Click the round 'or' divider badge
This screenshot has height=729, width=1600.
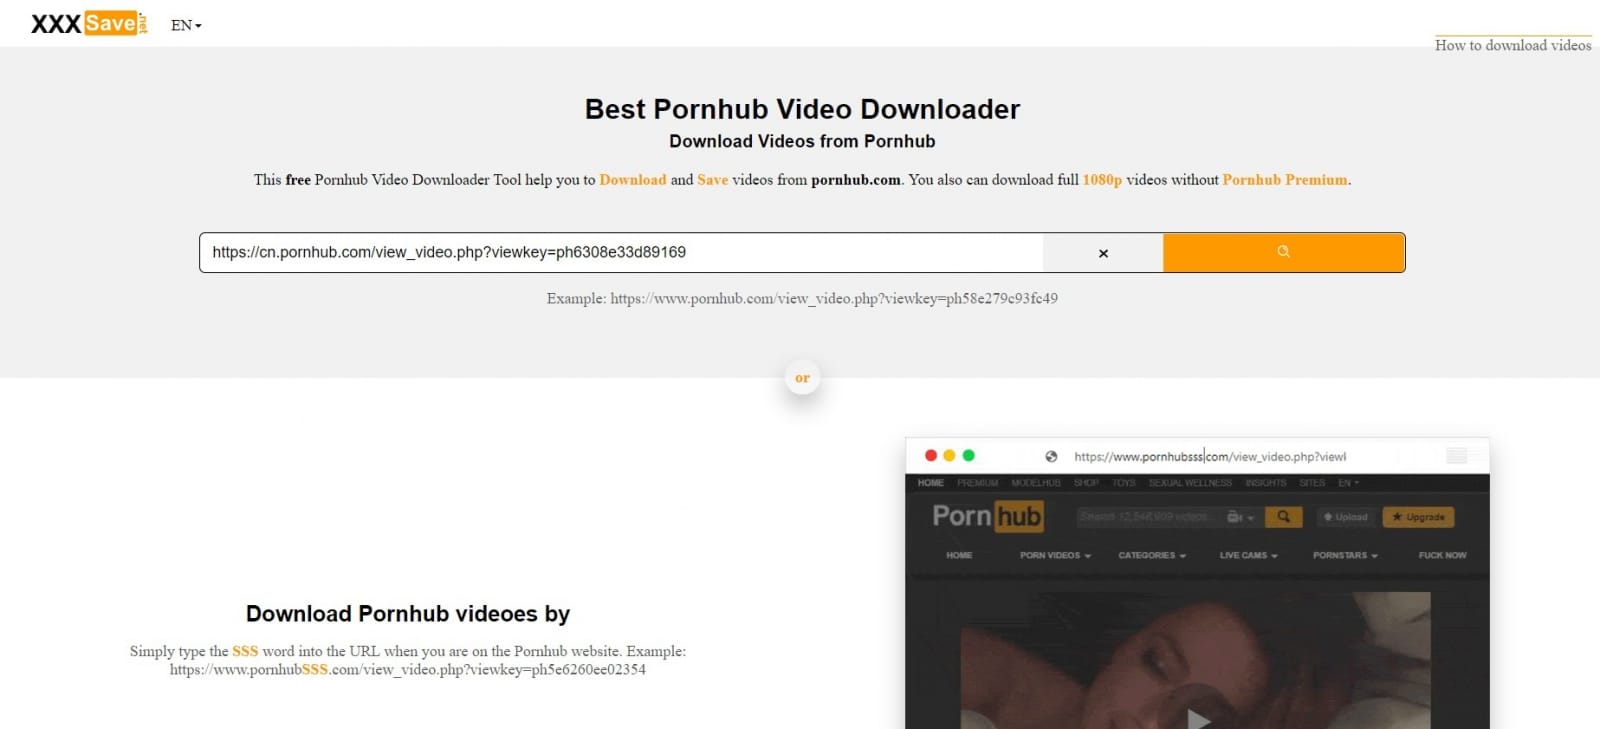[802, 378]
